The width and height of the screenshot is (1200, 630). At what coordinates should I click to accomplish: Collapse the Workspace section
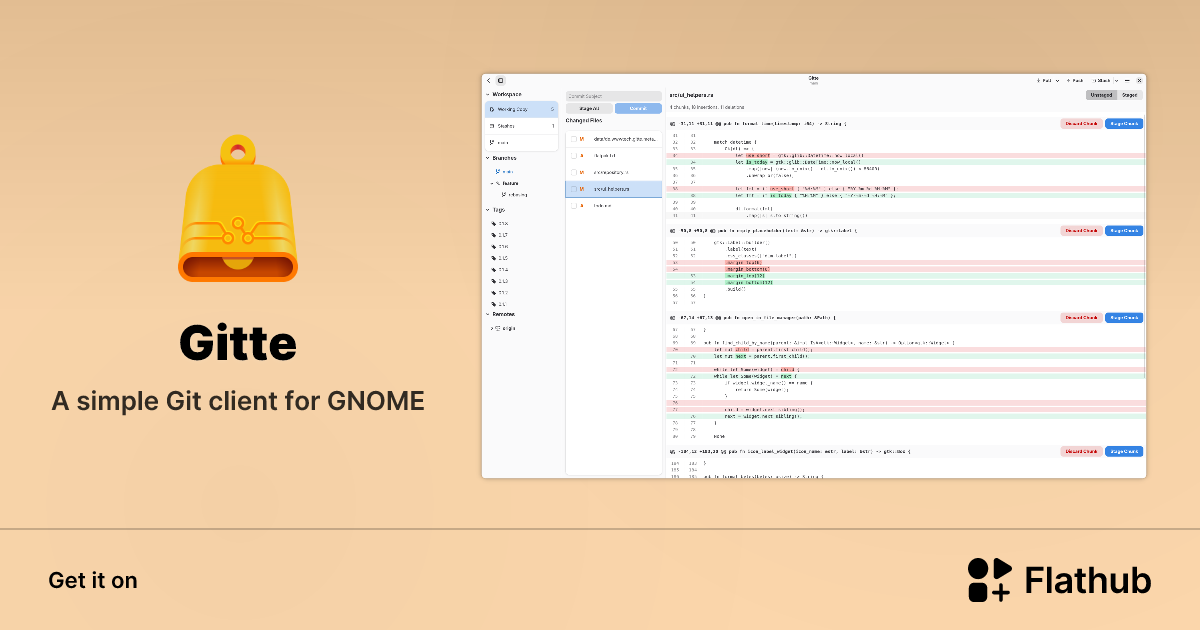487,94
